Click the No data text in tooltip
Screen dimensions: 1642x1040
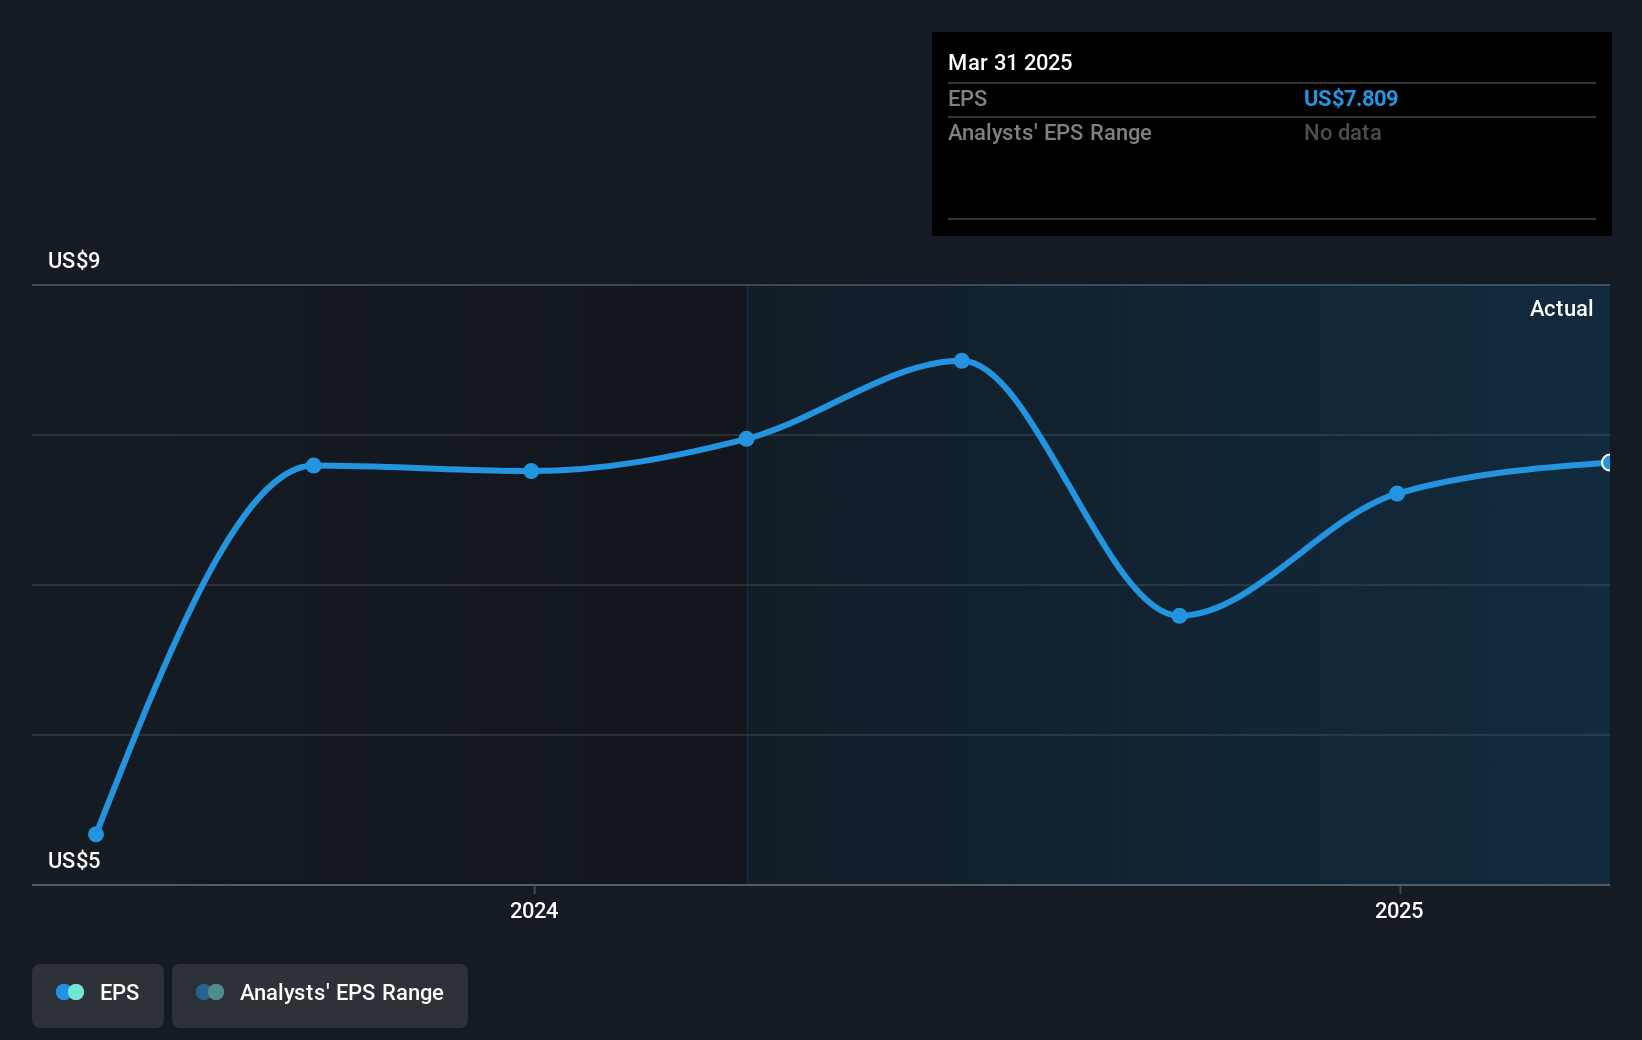coord(1342,132)
